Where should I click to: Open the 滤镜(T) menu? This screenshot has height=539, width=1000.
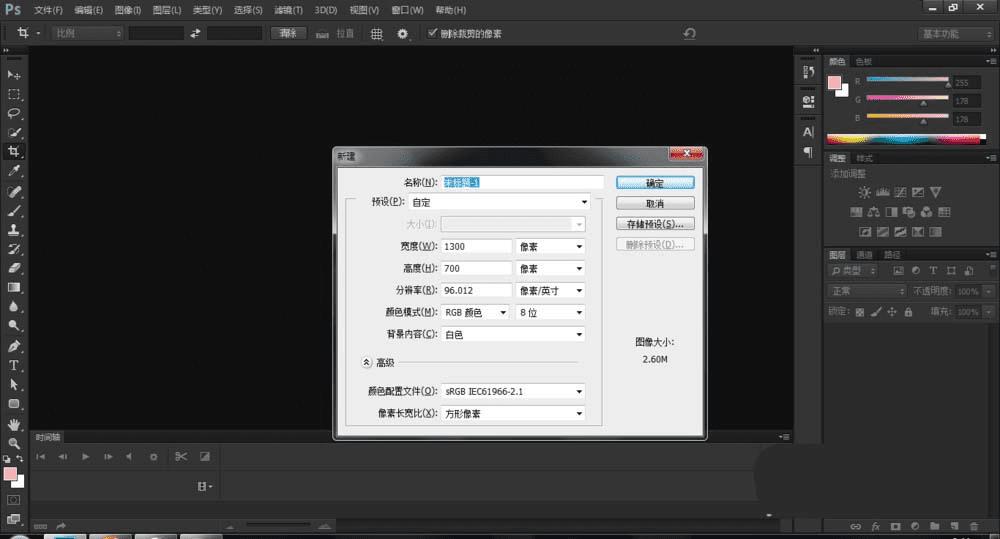[x=288, y=10]
